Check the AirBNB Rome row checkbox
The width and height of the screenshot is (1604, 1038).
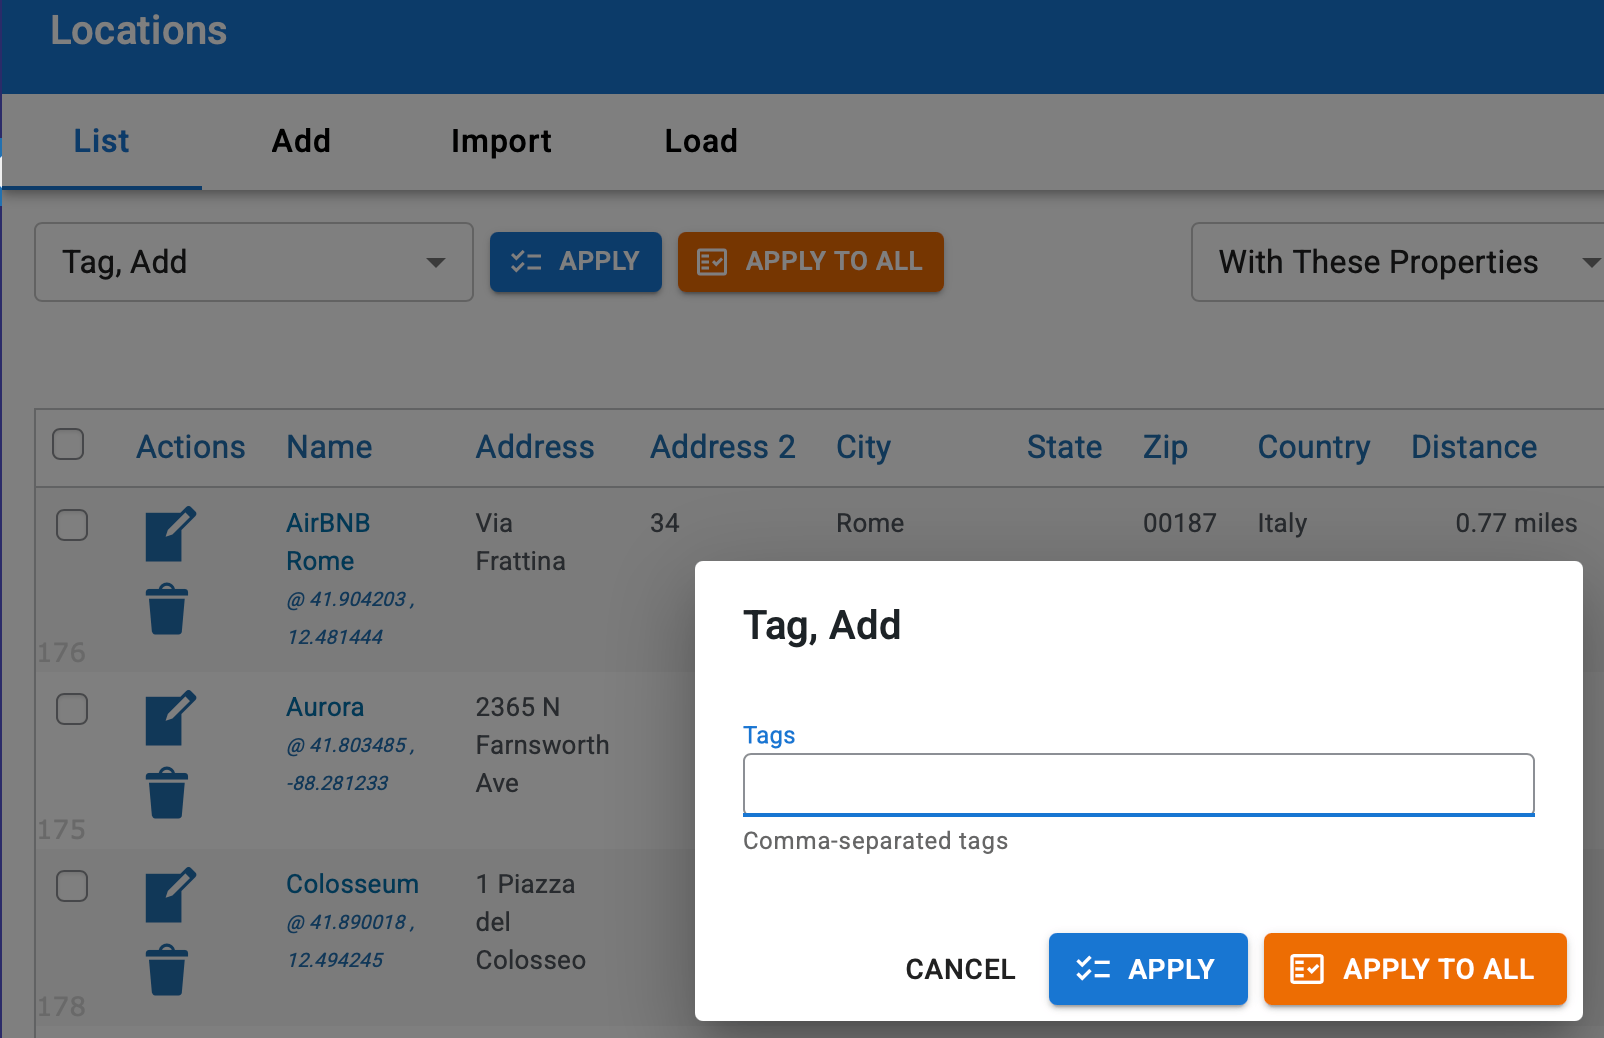coord(72,525)
